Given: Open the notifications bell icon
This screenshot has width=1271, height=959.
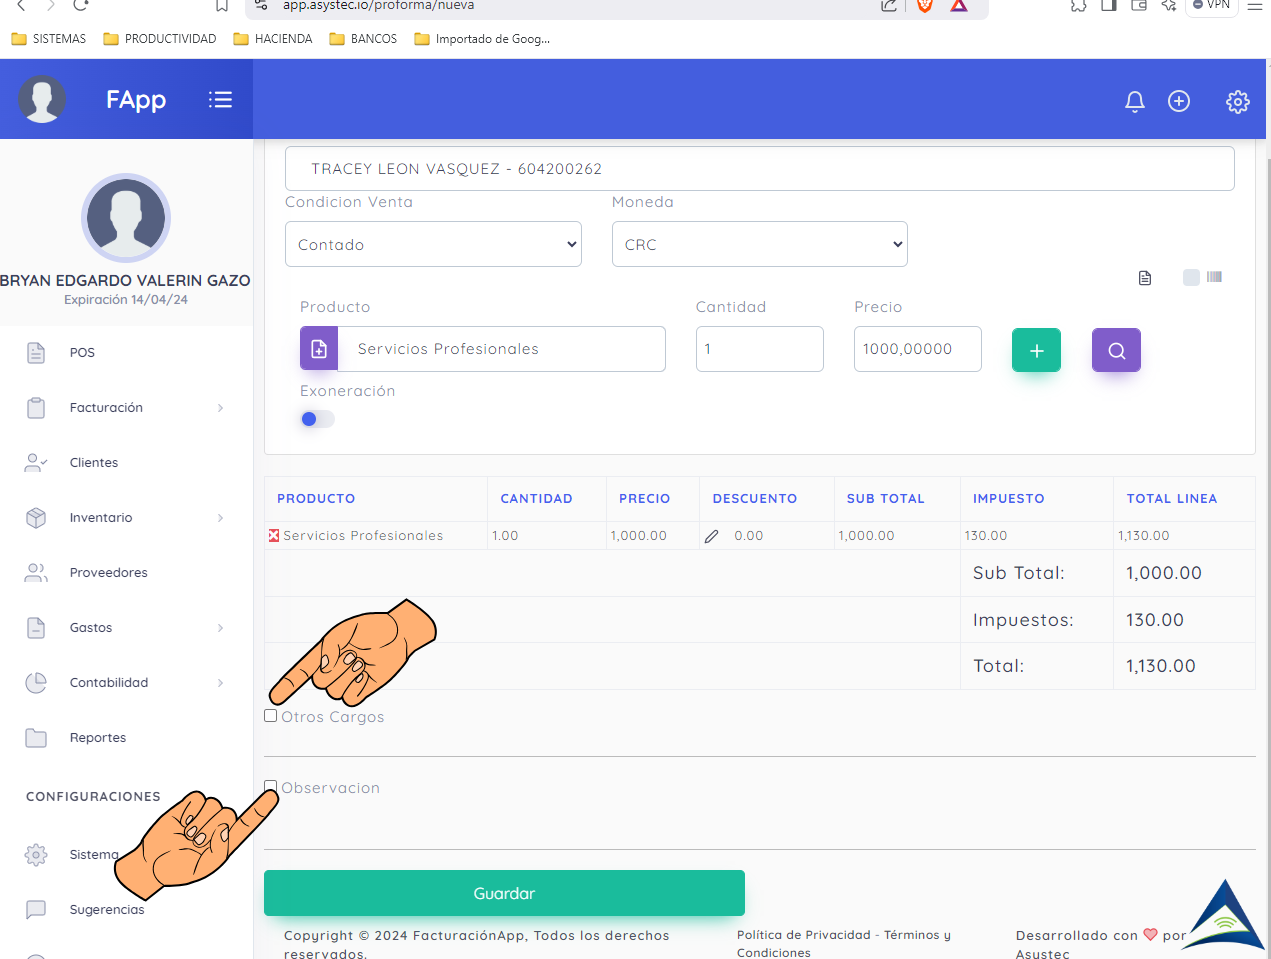Looking at the screenshot, I should pos(1134,101).
